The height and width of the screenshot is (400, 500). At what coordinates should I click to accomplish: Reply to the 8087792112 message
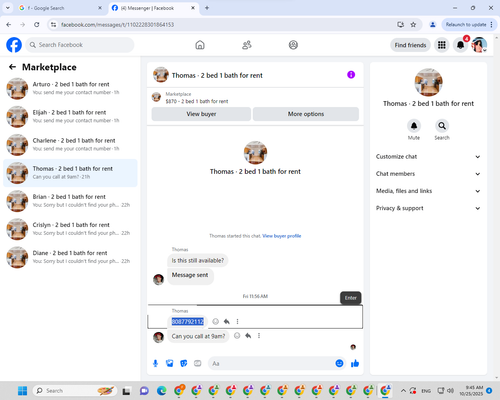point(227,321)
